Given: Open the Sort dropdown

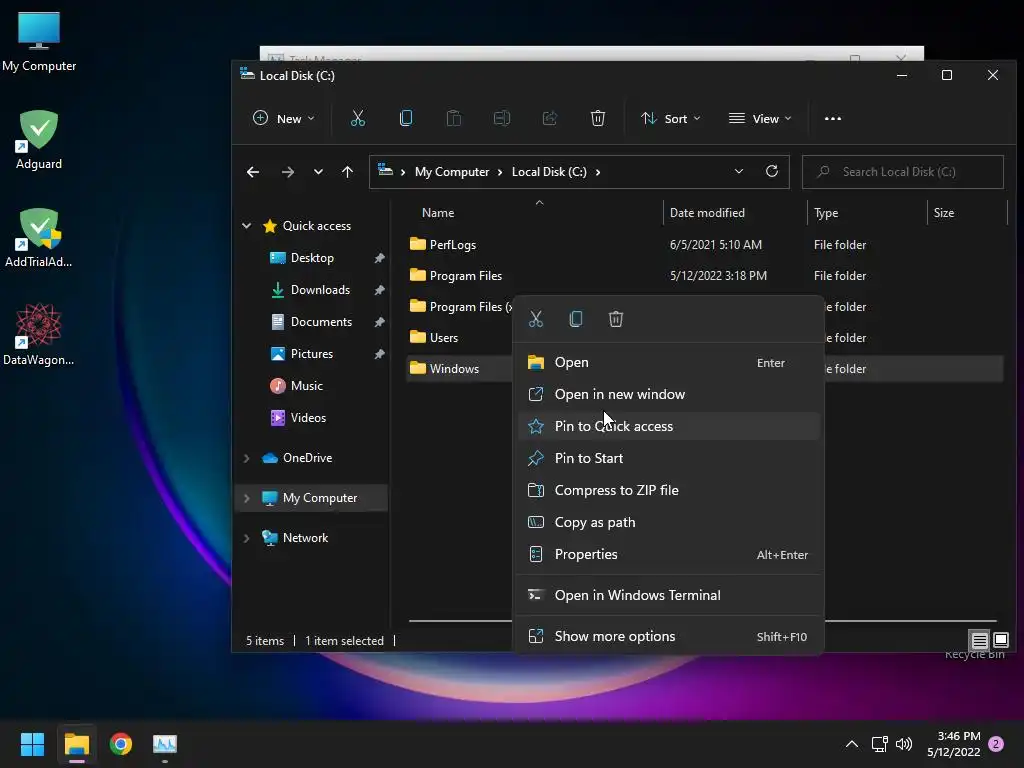Looking at the screenshot, I should (671, 118).
